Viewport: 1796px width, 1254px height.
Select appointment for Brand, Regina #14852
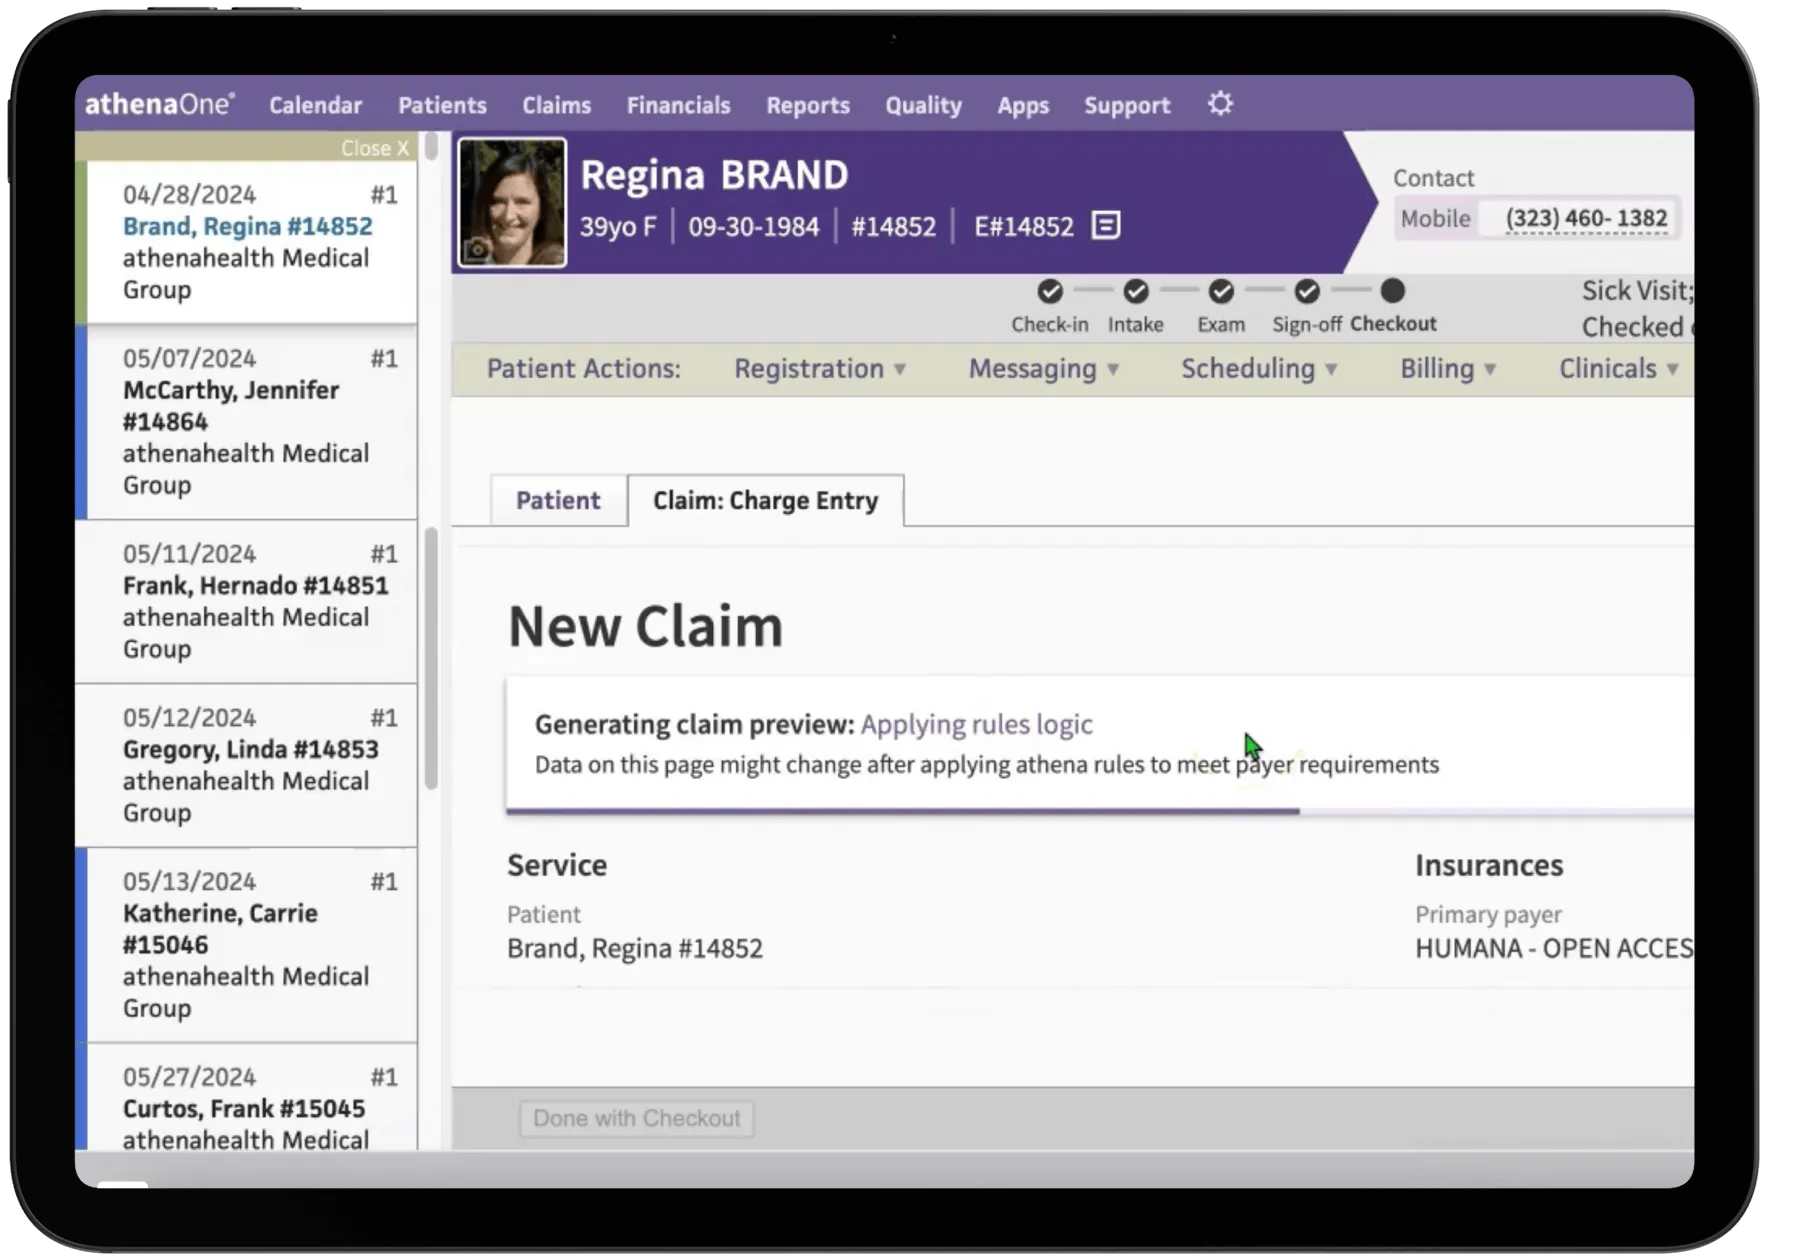[248, 226]
